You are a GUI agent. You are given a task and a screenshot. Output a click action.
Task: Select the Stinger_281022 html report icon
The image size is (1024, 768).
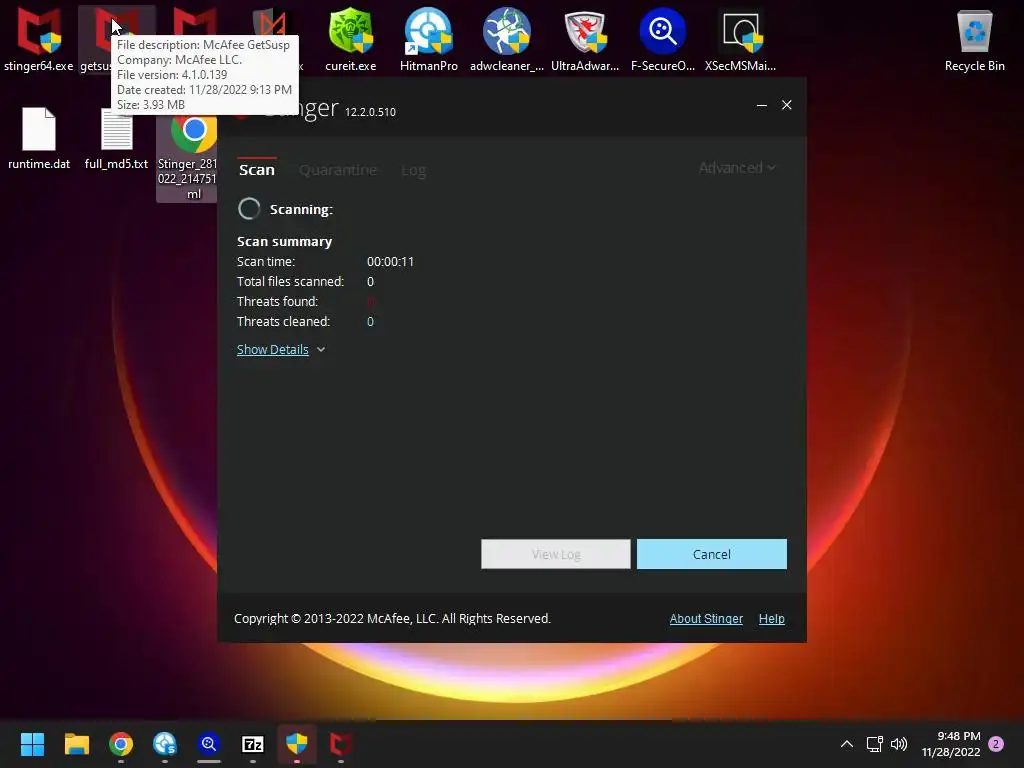coord(187,159)
